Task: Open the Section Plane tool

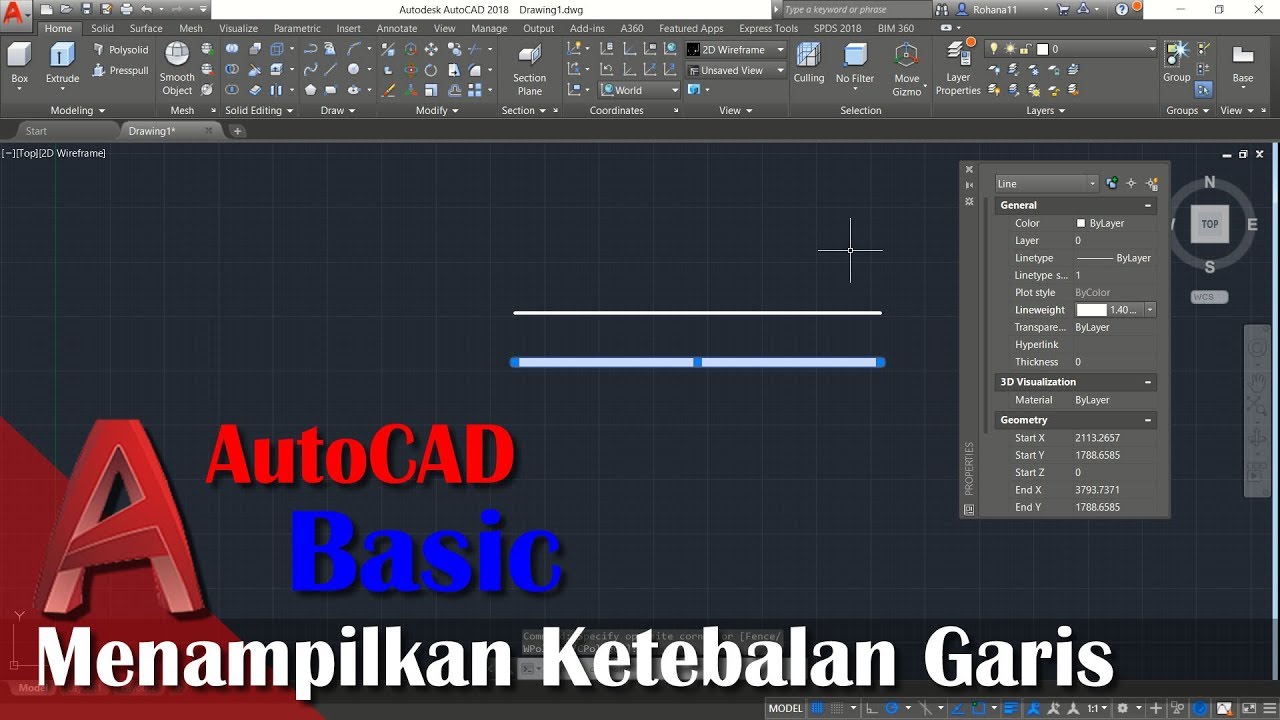Action: pos(530,68)
